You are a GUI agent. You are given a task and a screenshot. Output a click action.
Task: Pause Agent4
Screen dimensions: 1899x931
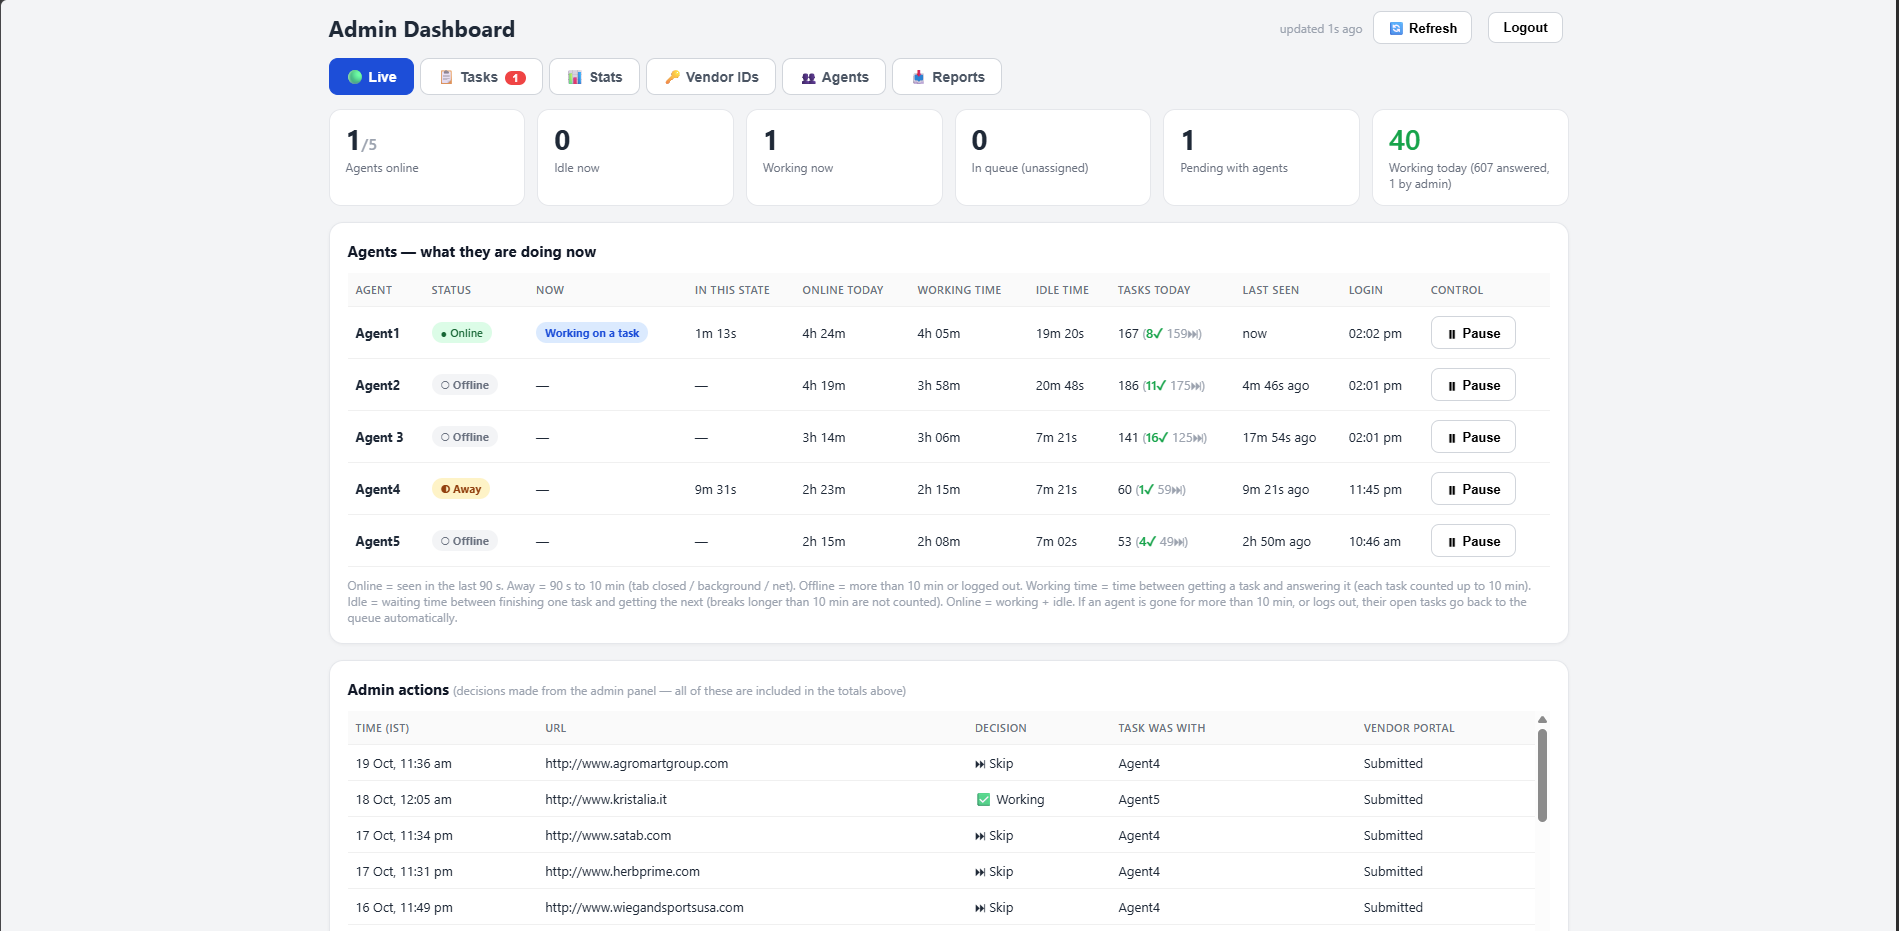1473,489
